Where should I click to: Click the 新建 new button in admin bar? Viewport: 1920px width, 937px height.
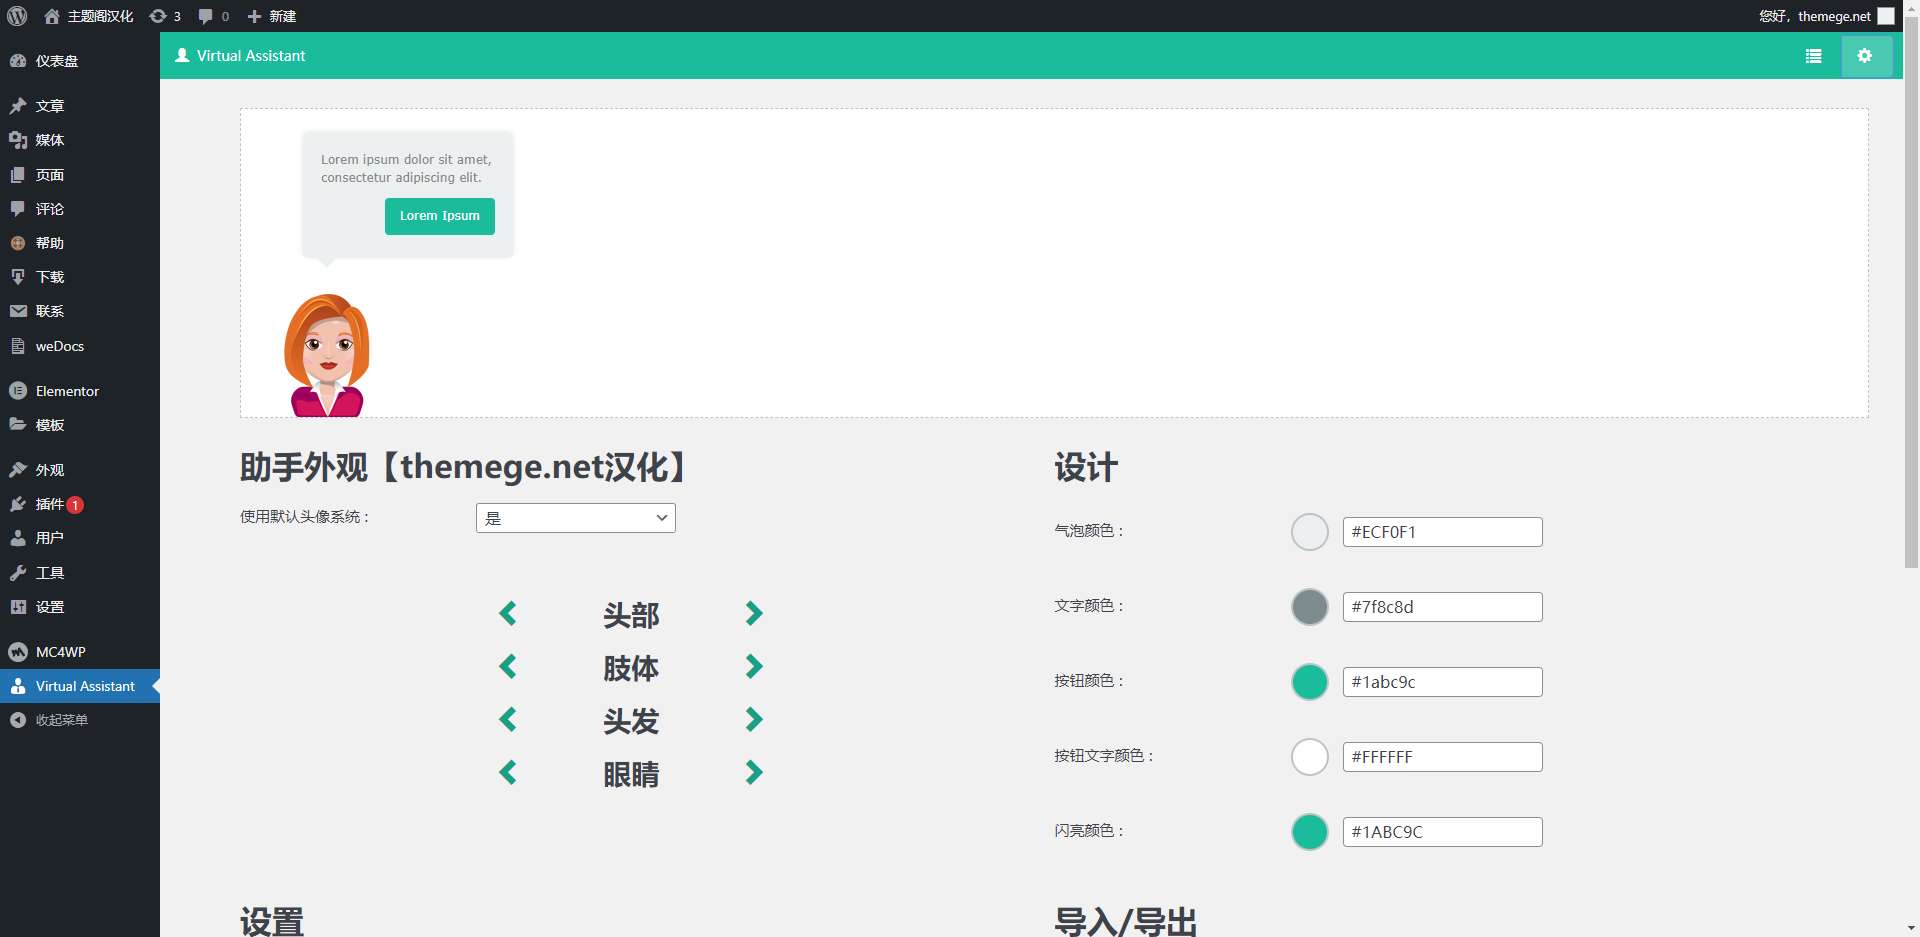coord(272,16)
